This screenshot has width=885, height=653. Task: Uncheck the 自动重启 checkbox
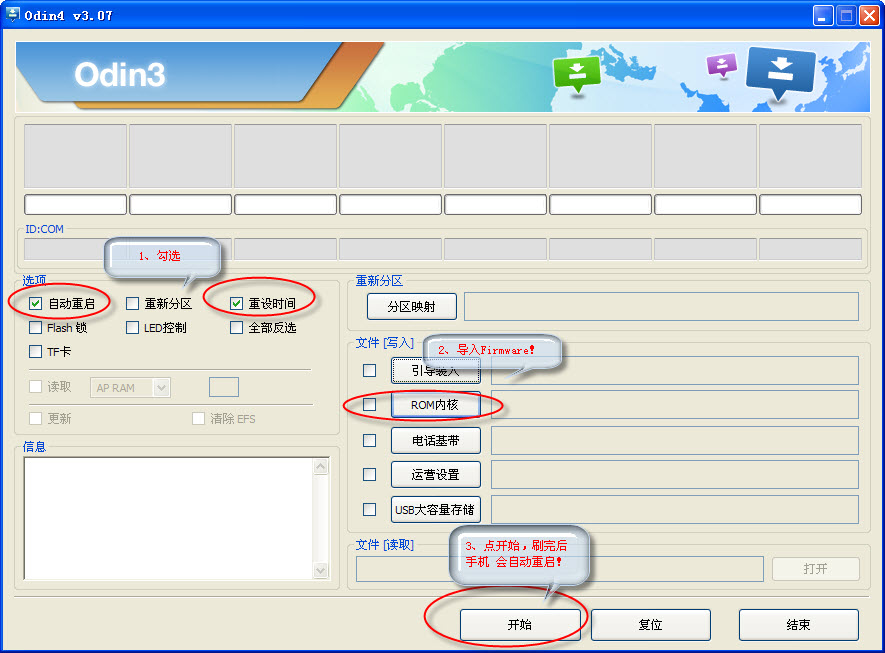tap(36, 304)
